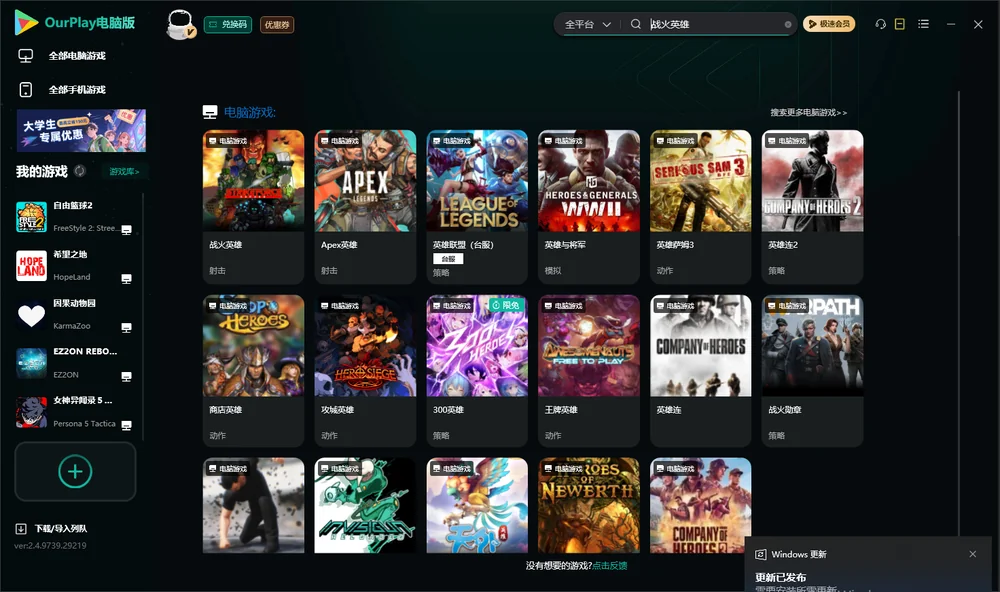The width and height of the screenshot is (1000, 592).
Task: Open the Company of Heroes 3 thumbnail
Action: [701, 505]
